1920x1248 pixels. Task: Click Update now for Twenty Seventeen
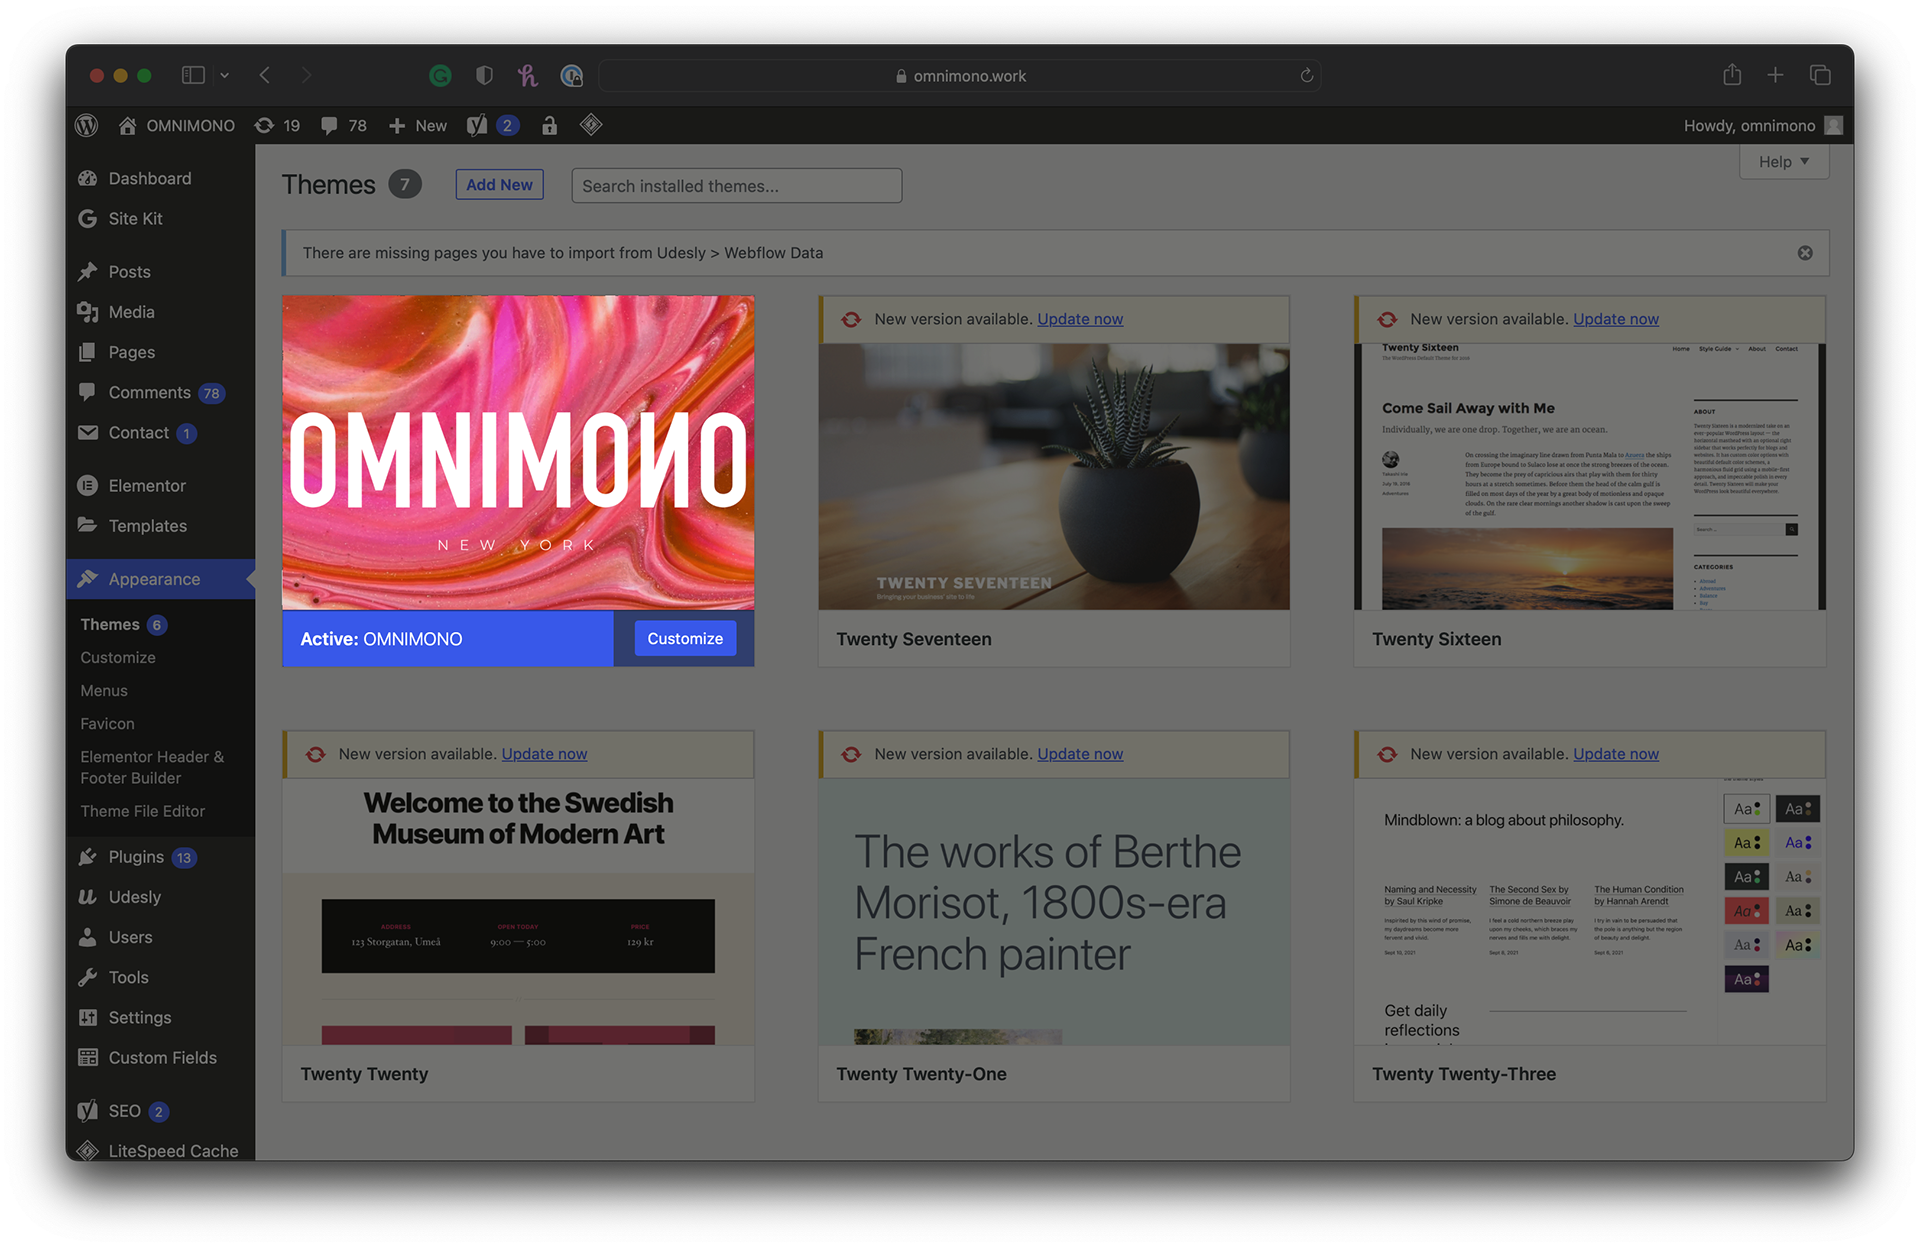click(x=1080, y=319)
